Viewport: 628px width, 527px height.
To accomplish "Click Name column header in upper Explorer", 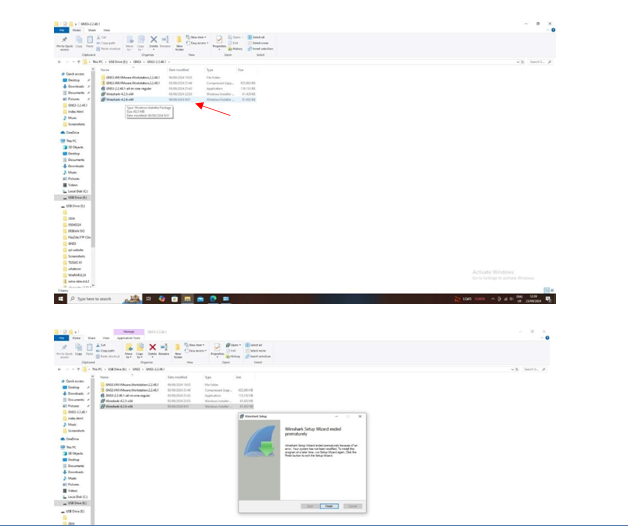I will point(105,70).
